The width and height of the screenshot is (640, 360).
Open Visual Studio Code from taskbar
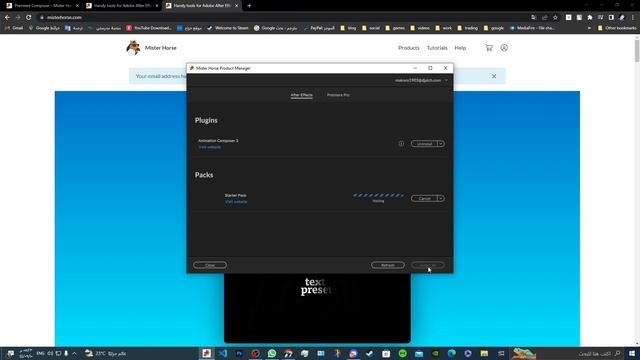point(223,353)
